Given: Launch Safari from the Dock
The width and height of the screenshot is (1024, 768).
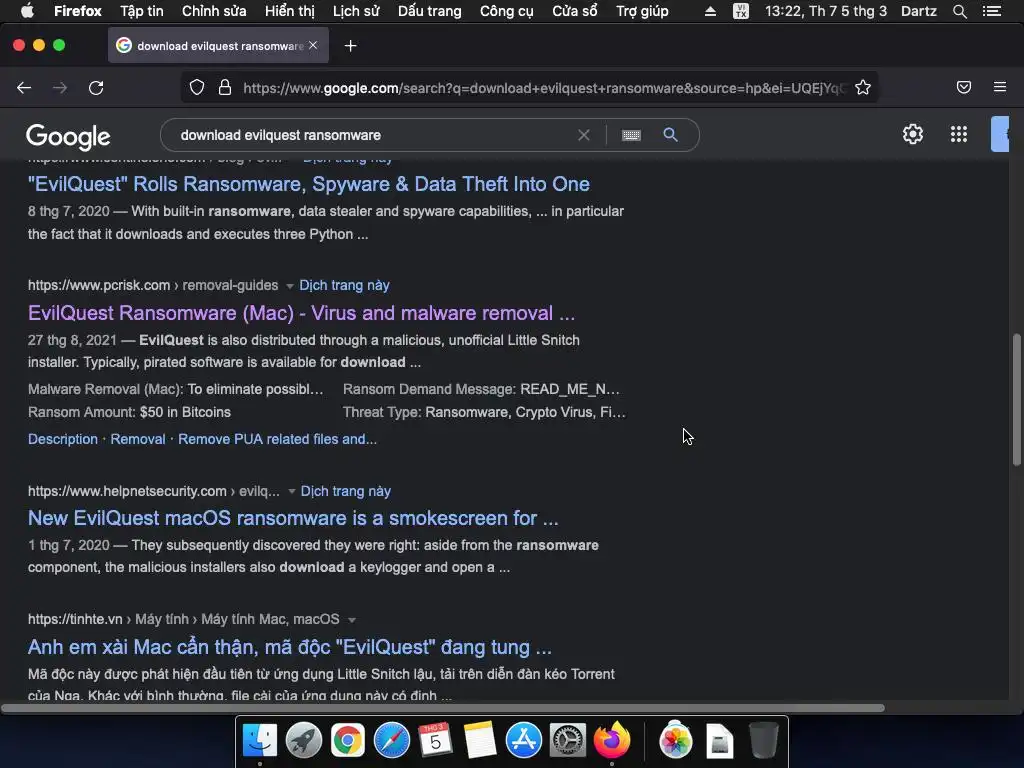Looking at the screenshot, I should pyautogui.click(x=392, y=741).
